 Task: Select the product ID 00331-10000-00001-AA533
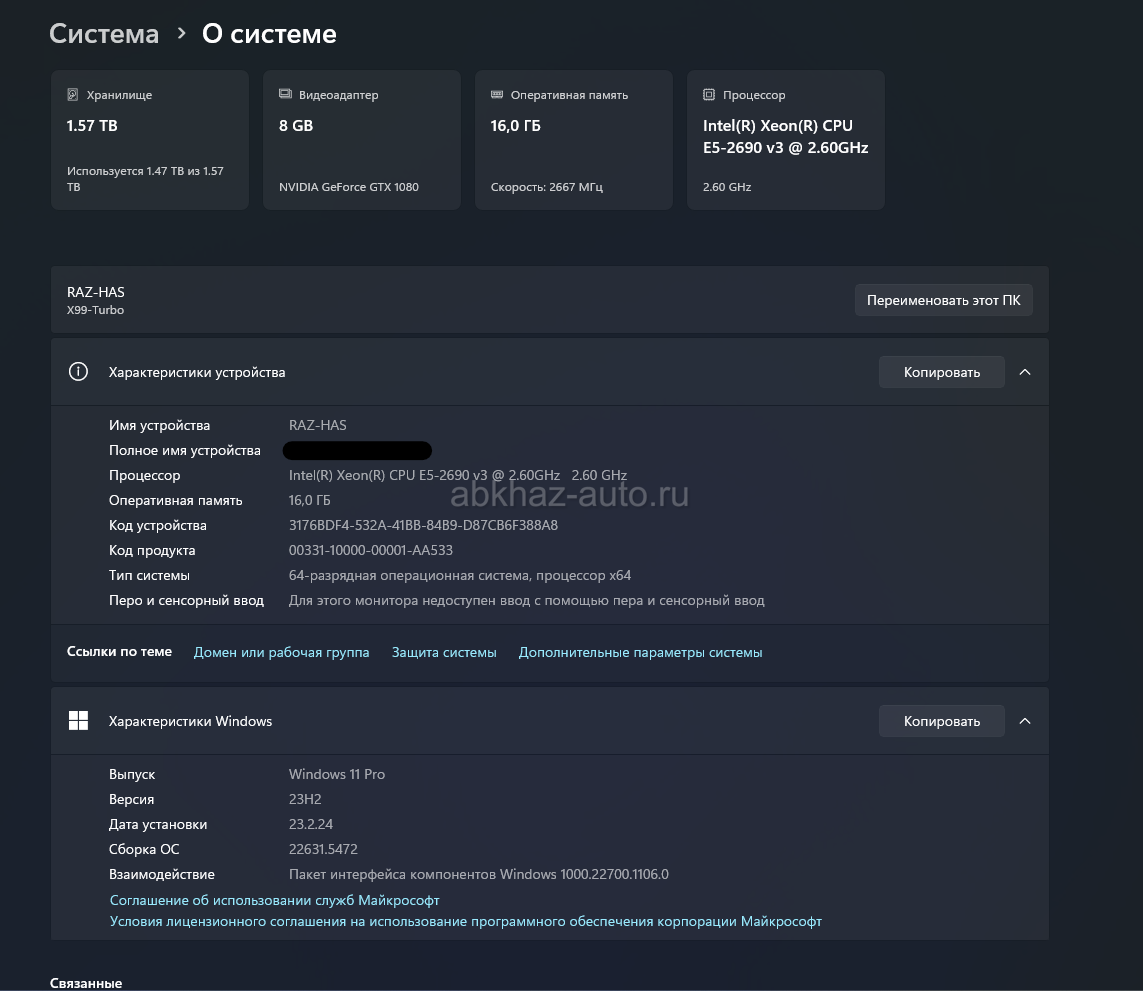click(x=370, y=550)
